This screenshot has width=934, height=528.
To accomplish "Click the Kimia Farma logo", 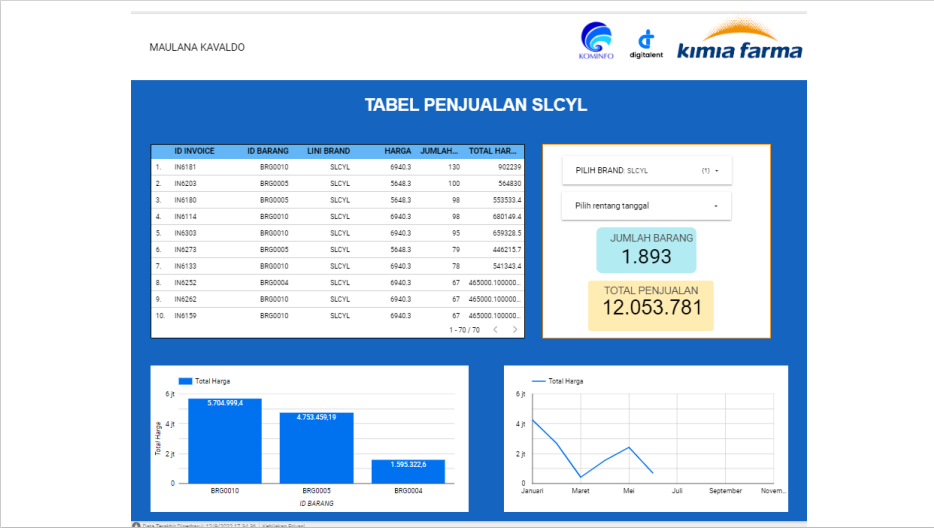I will [739, 45].
